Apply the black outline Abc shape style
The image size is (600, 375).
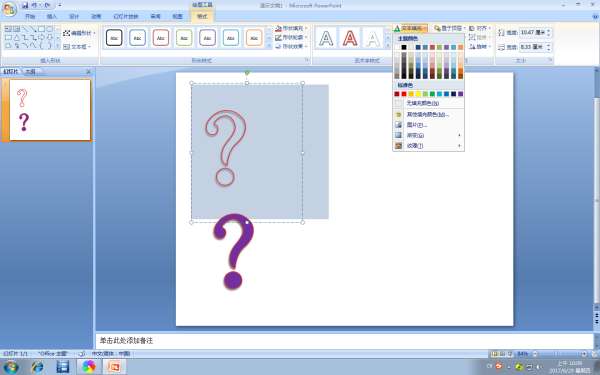click(114, 38)
